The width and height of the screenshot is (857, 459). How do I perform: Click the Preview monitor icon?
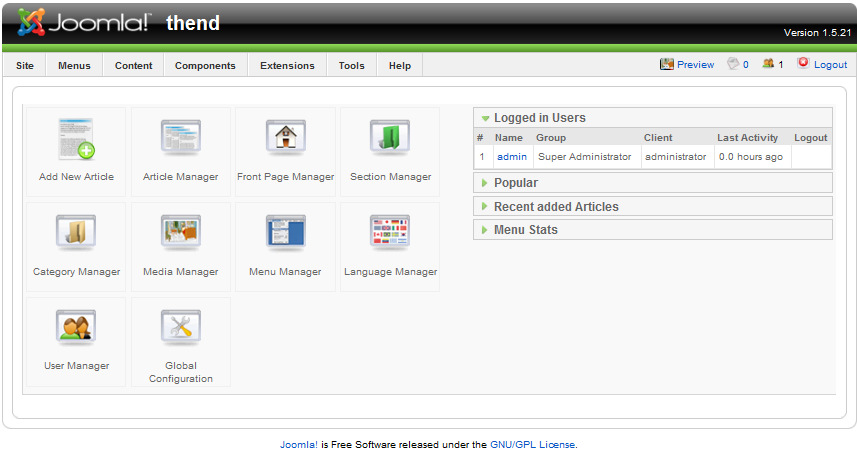667,64
